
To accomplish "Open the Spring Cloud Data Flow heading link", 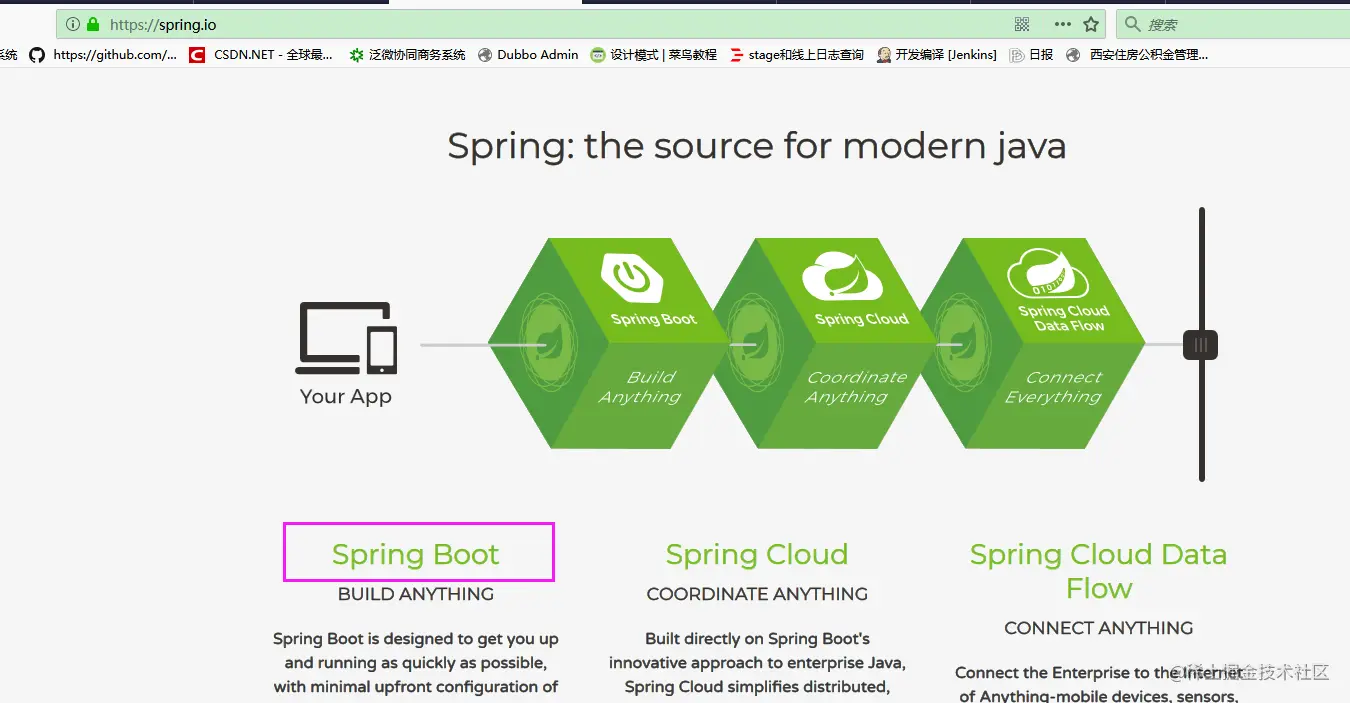I will (1098, 571).
